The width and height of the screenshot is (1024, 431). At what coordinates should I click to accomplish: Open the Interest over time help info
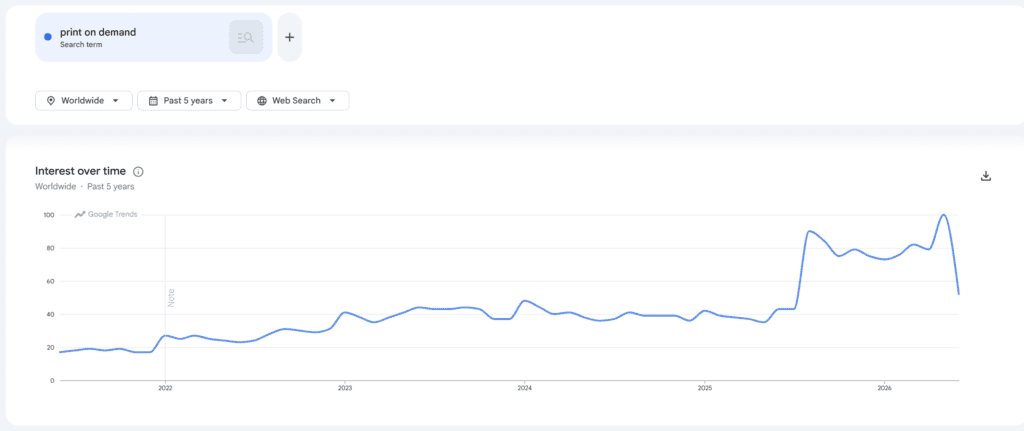[138, 172]
